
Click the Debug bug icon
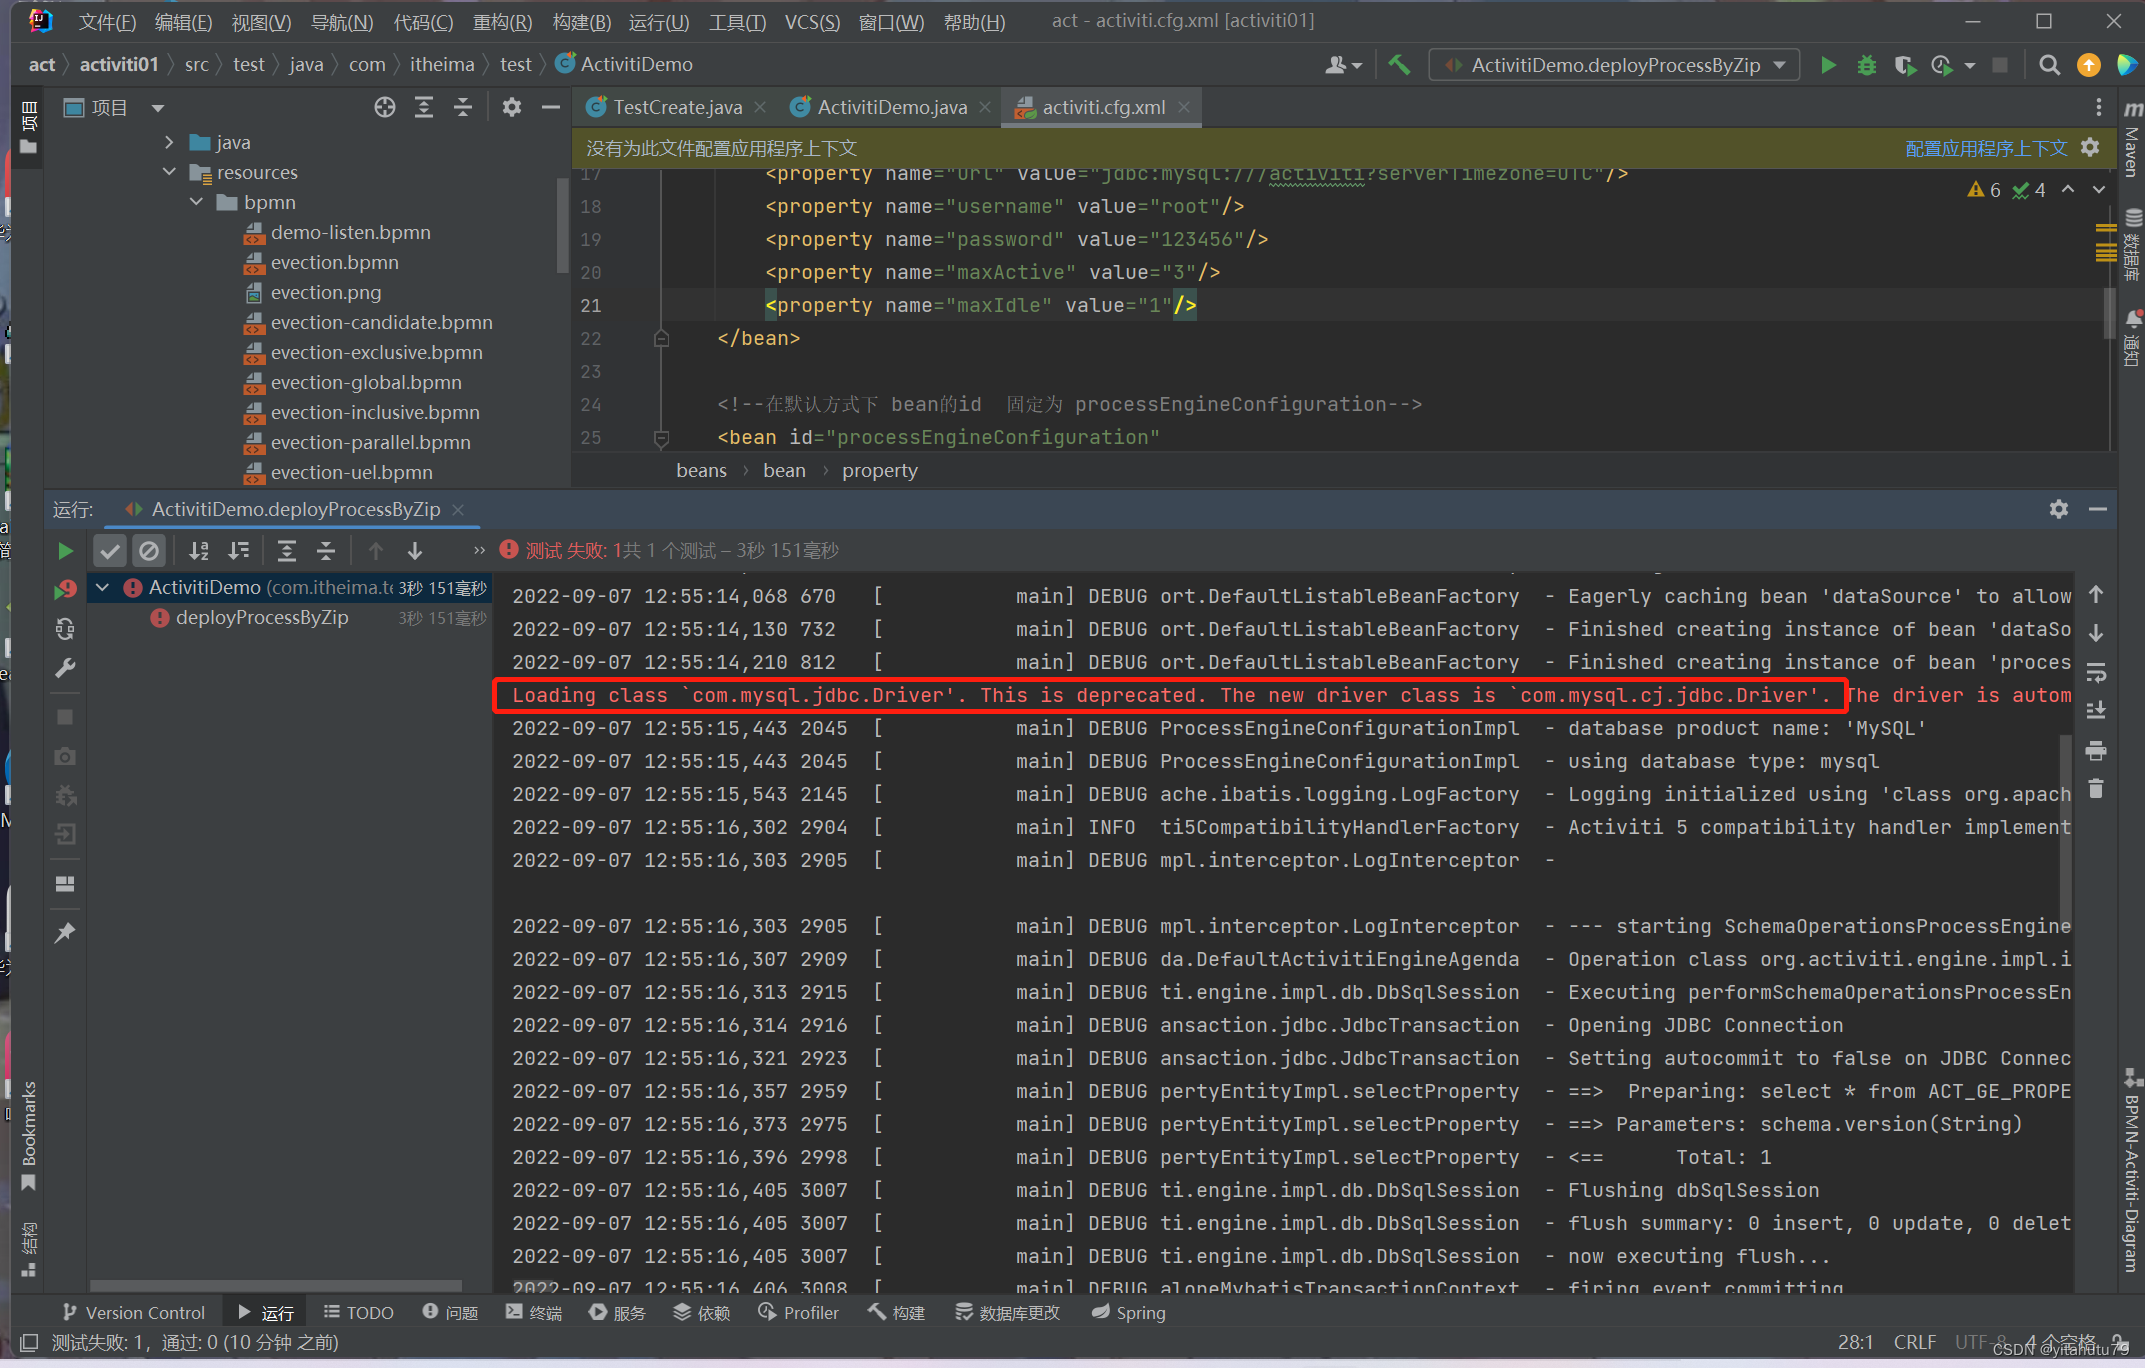[x=1866, y=65]
